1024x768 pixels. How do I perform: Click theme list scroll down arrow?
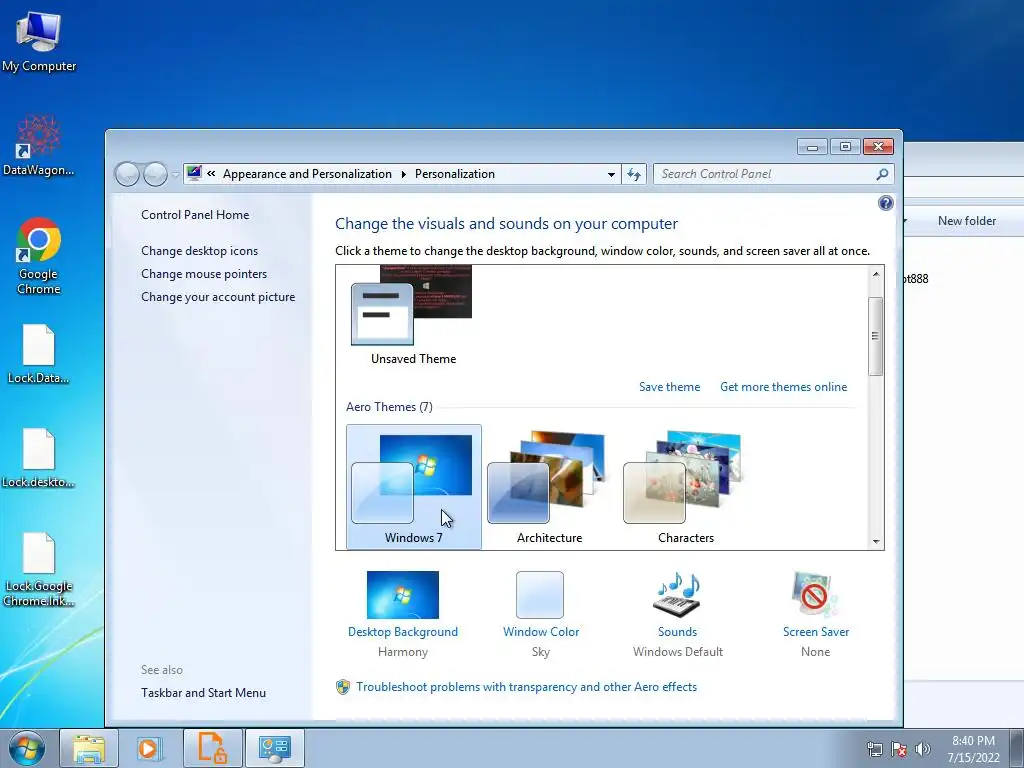click(876, 541)
